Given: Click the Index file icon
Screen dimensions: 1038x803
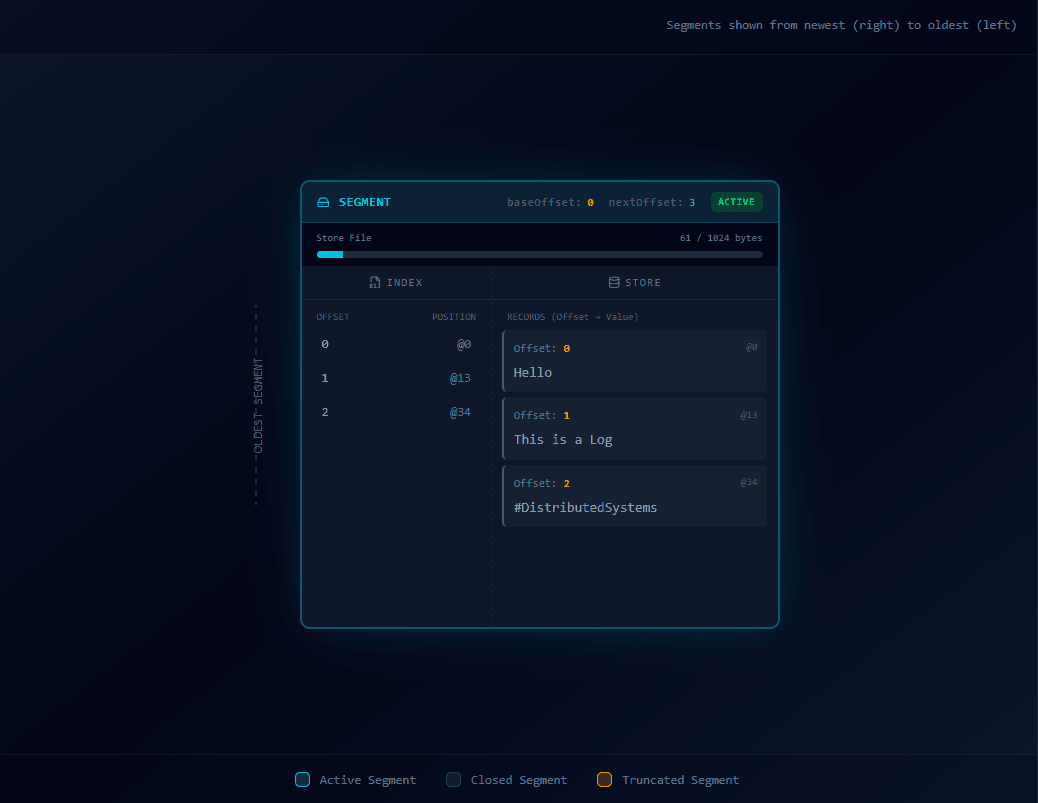Looking at the screenshot, I should tap(375, 283).
